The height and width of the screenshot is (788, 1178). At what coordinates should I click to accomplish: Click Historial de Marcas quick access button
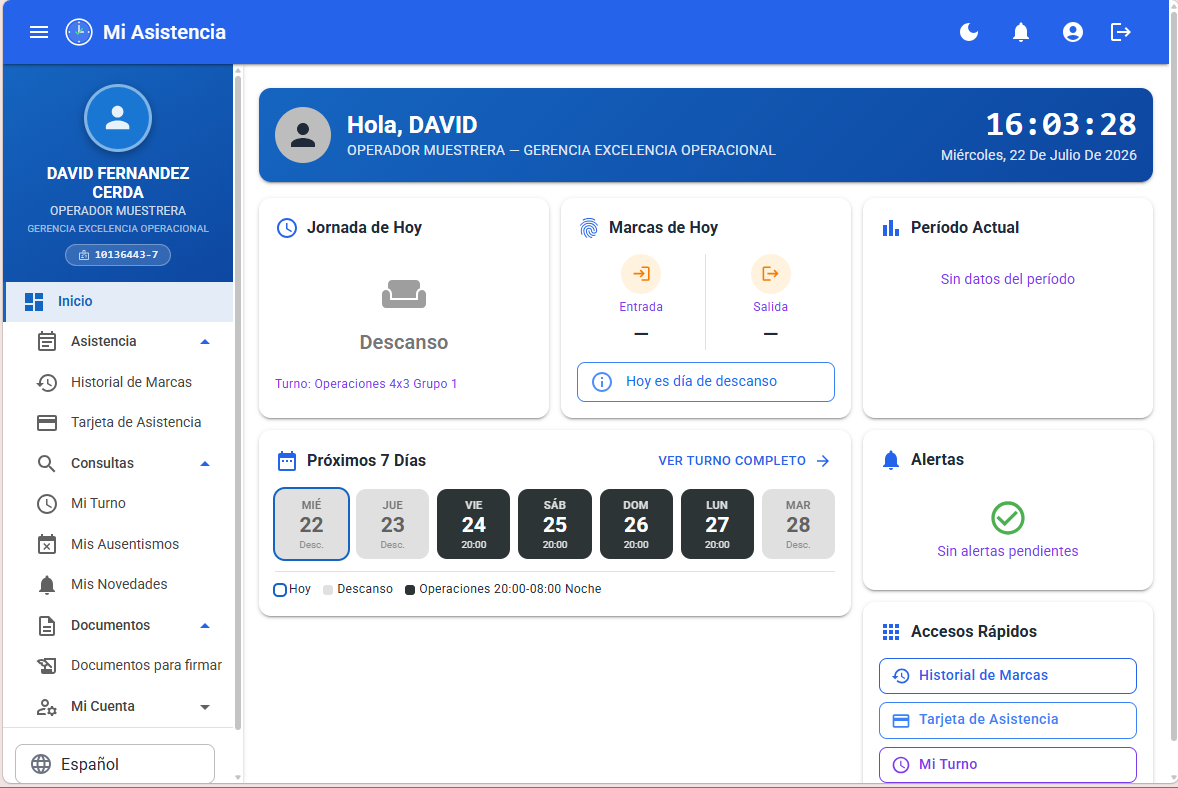pos(1007,675)
